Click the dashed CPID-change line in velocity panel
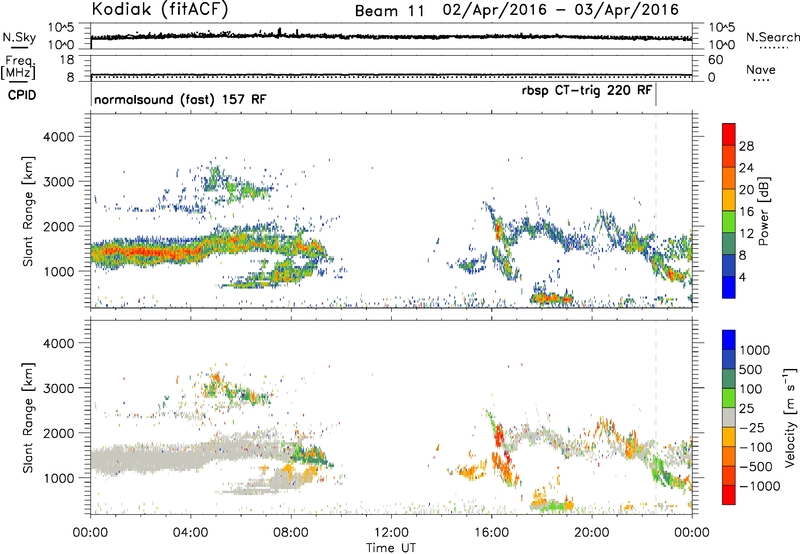Viewport: 800px width, 554px height. (656, 417)
